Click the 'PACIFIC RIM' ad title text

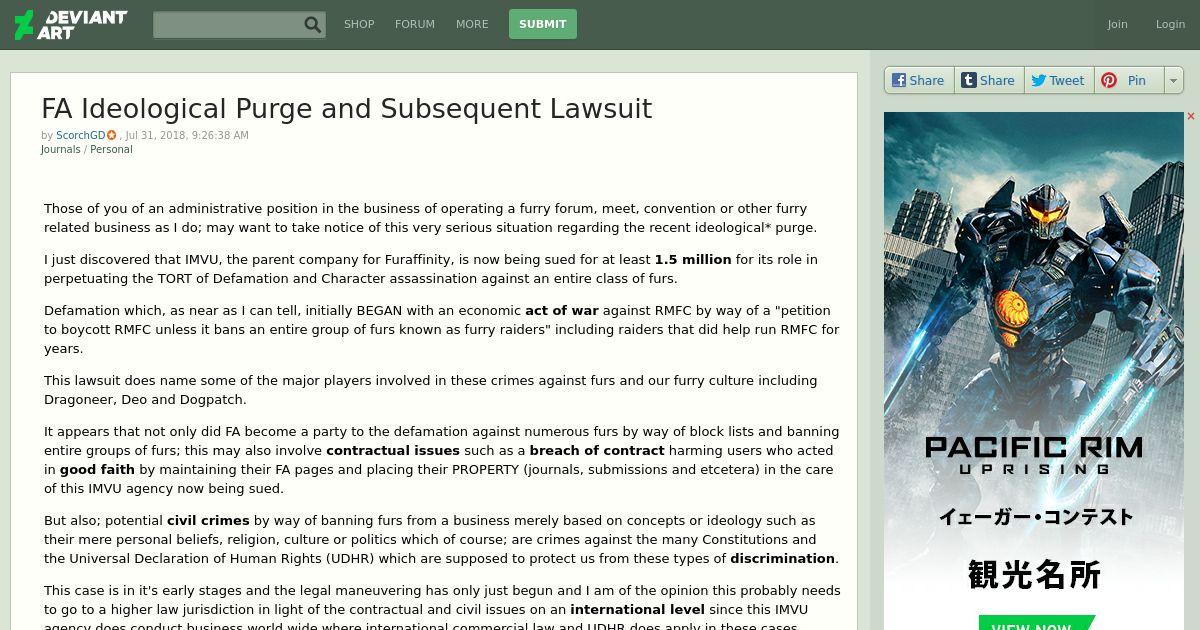(1034, 447)
